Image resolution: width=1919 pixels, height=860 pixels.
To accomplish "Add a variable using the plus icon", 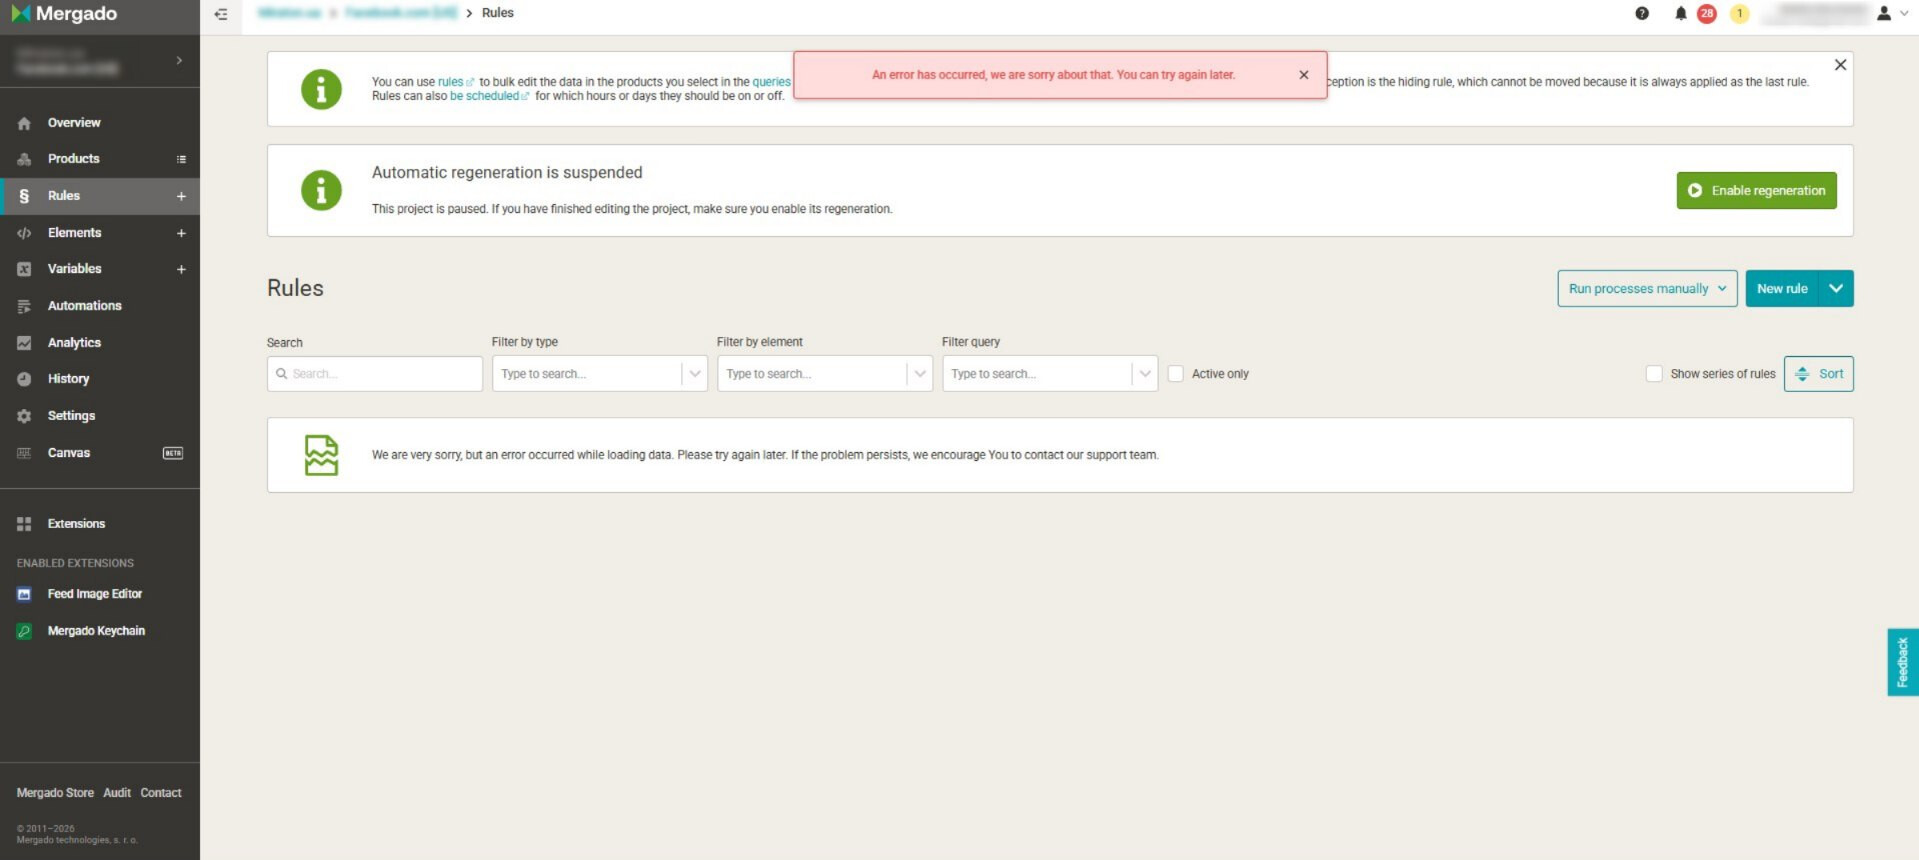I will 181,269.
